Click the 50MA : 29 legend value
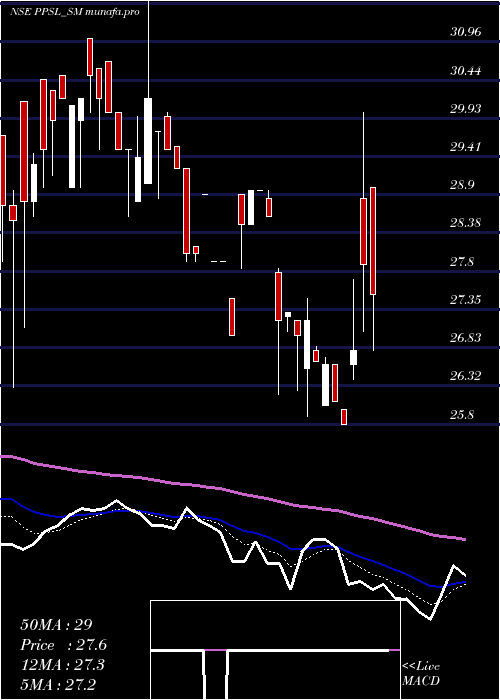 click(56, 625)
